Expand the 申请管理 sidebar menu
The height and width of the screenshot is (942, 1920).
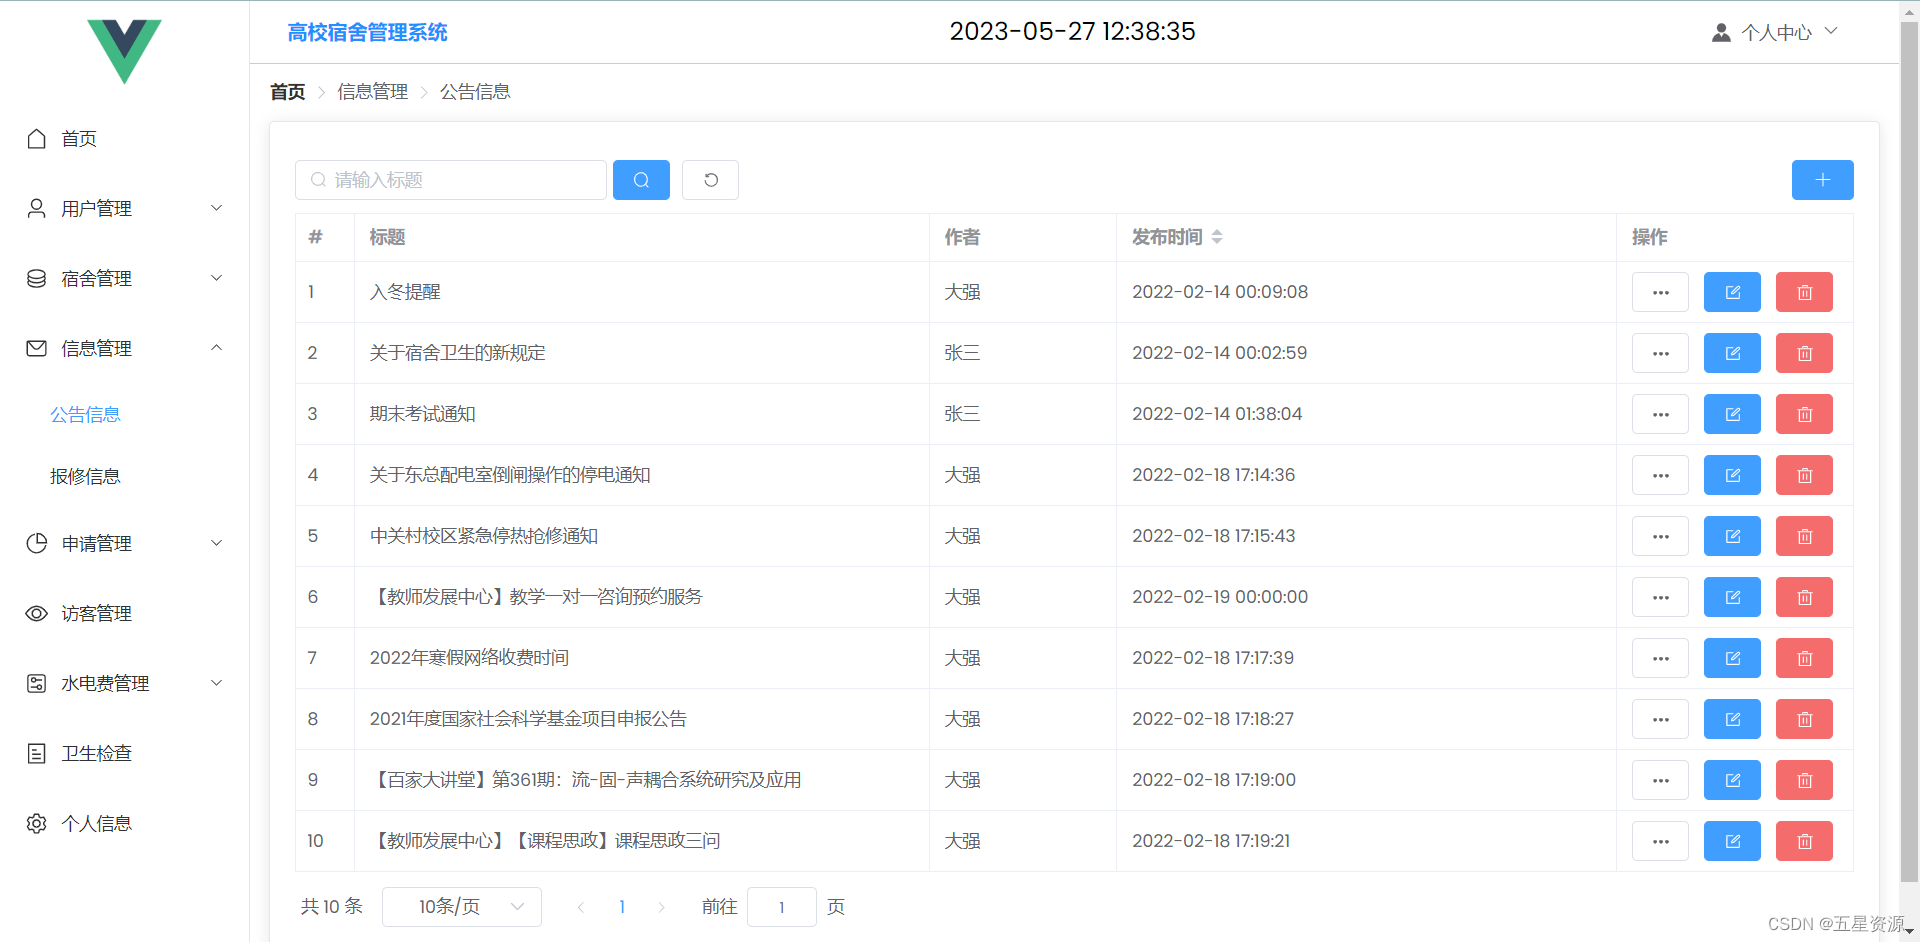pyautogui.click(x=124, y=543)
